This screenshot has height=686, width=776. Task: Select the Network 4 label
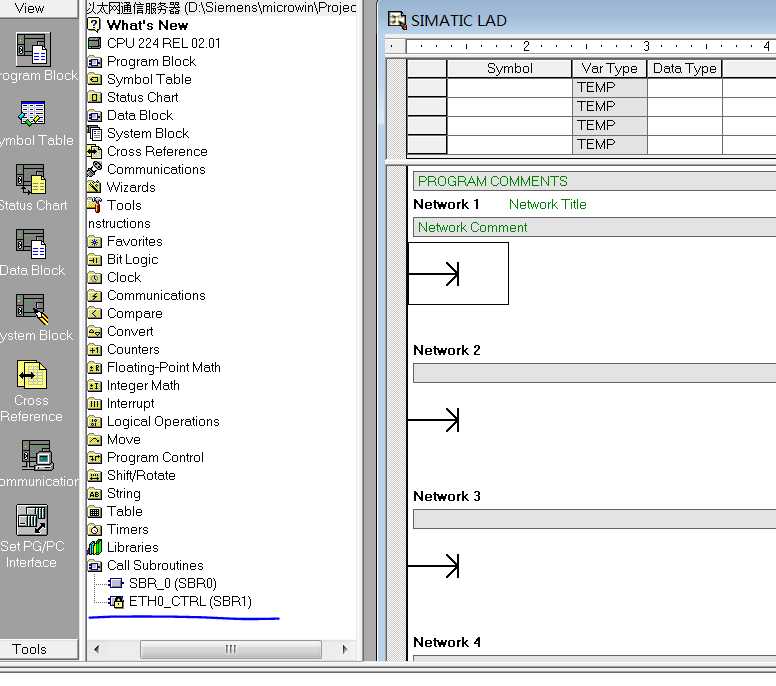(x=447, y=642)
